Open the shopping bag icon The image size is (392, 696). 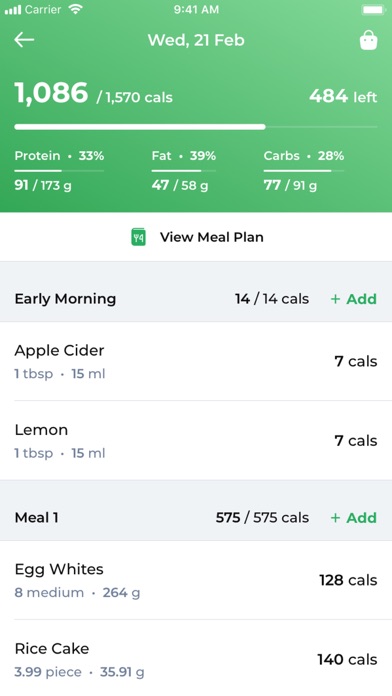click(368, 40)
